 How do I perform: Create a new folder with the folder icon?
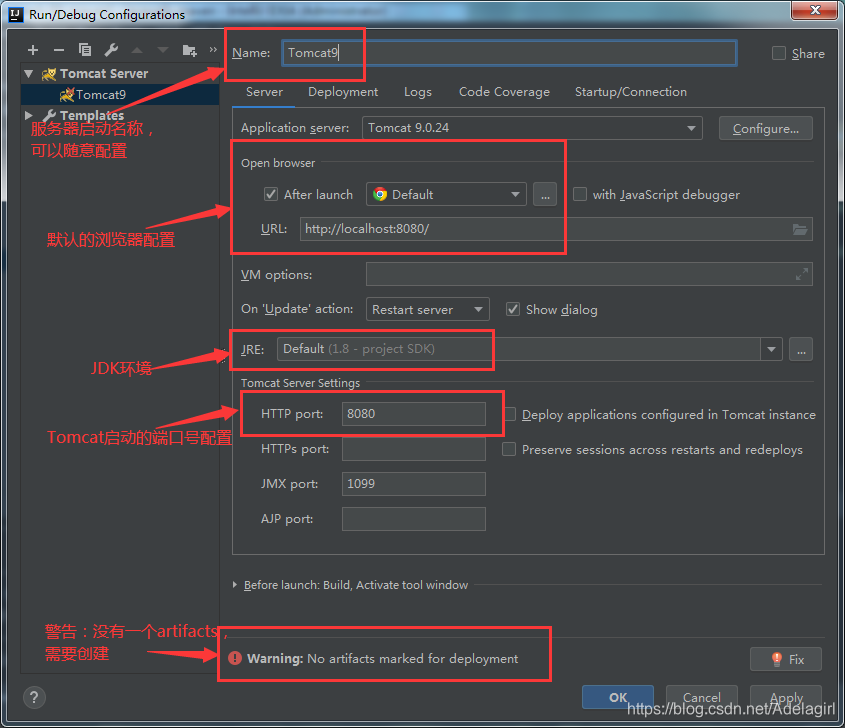click(x=189, y=50)
